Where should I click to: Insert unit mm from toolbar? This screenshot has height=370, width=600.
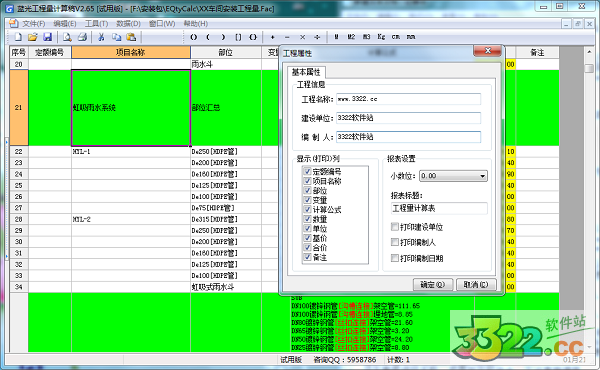pyautogui.click(x=411, y=37)
